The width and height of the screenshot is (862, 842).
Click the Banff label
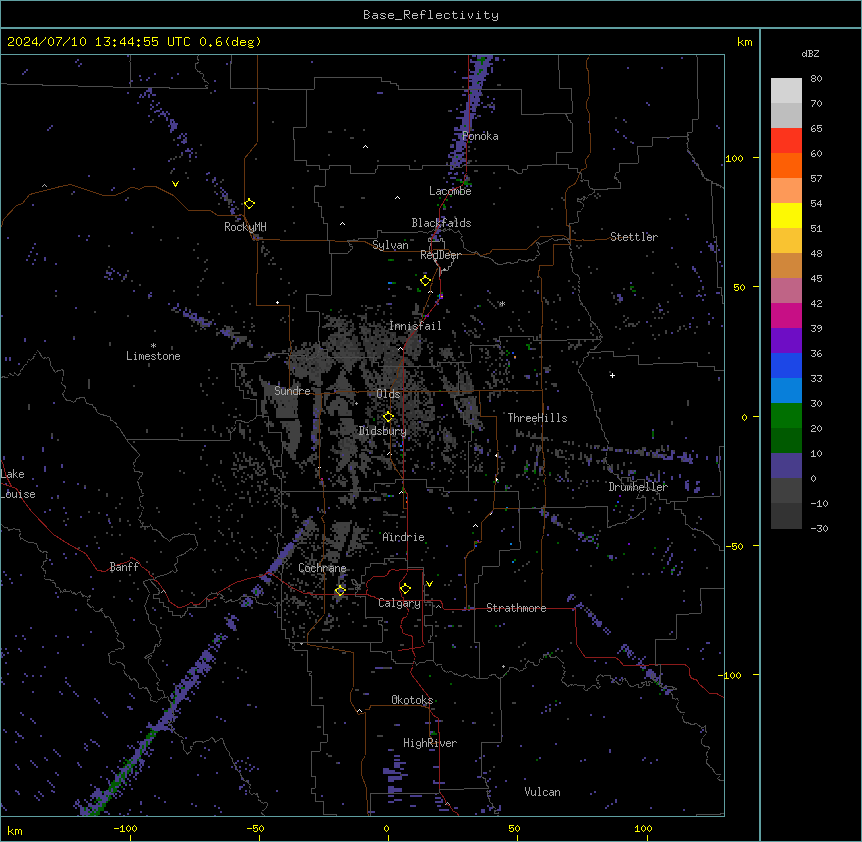[x=124, y=567]
